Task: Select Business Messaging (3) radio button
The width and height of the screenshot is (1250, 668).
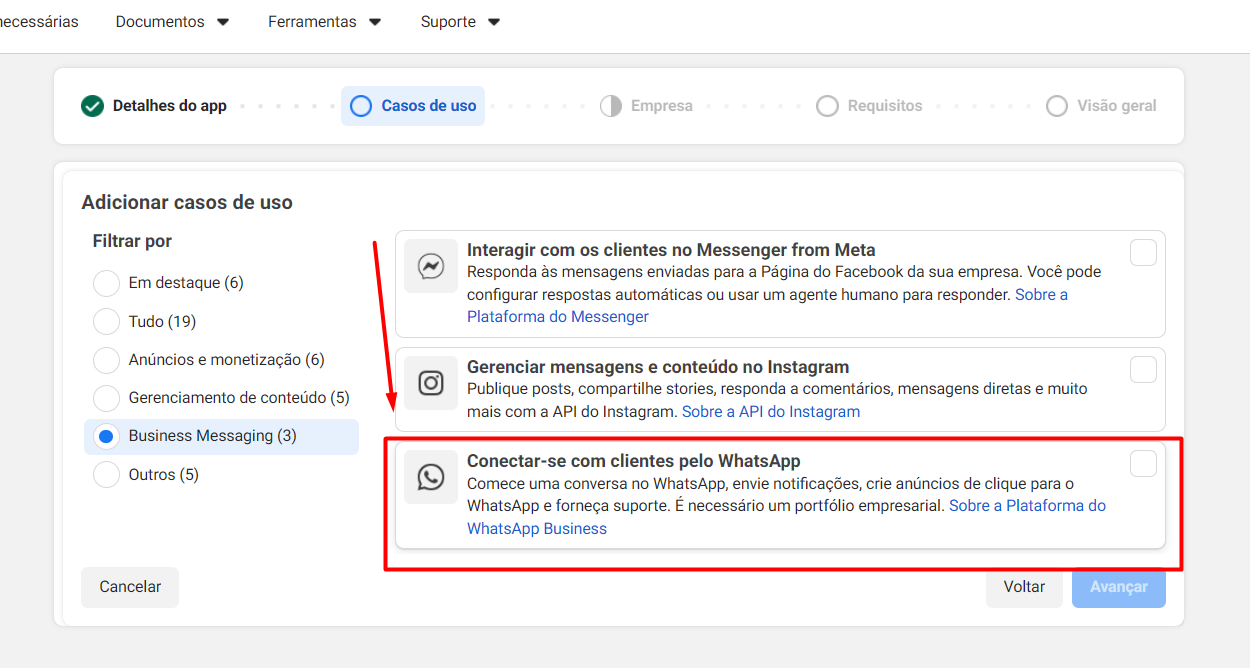Action: 106,437
